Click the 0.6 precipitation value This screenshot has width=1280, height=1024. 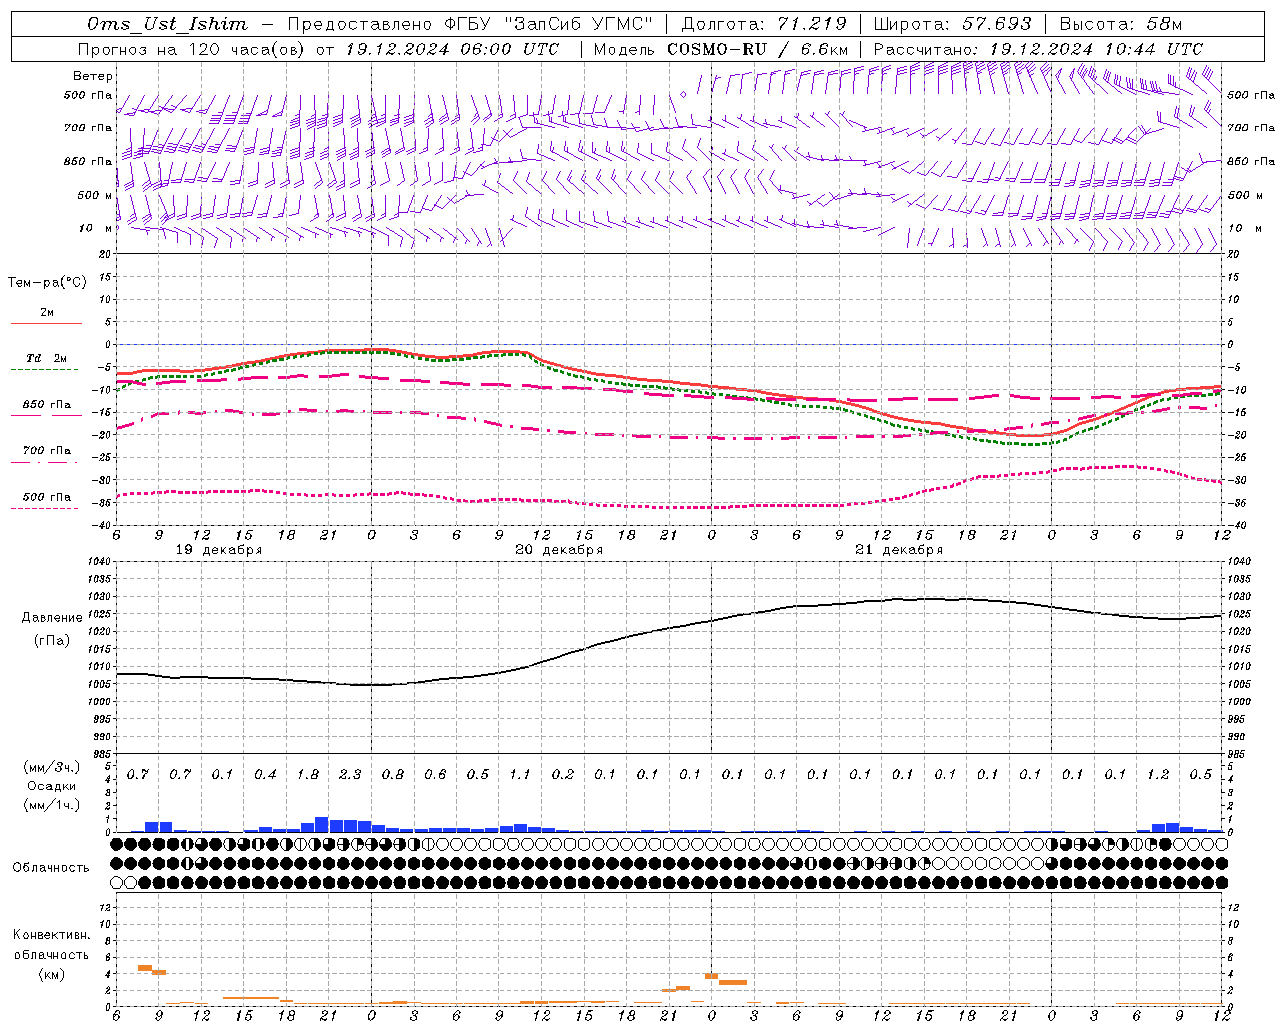tap(435, 775)
